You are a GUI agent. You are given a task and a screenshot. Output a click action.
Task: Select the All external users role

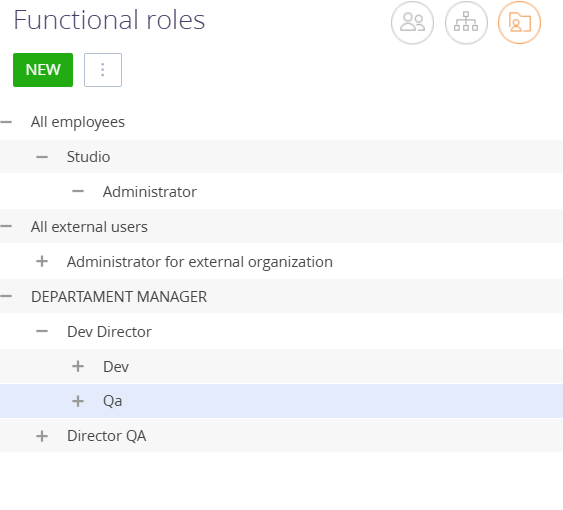click(x=89, y=227)
